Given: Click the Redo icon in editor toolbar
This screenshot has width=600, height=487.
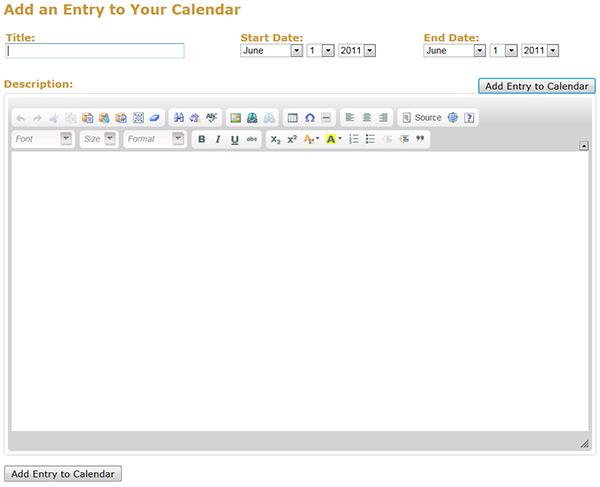Looking at the screenshot, I should 37,118.
